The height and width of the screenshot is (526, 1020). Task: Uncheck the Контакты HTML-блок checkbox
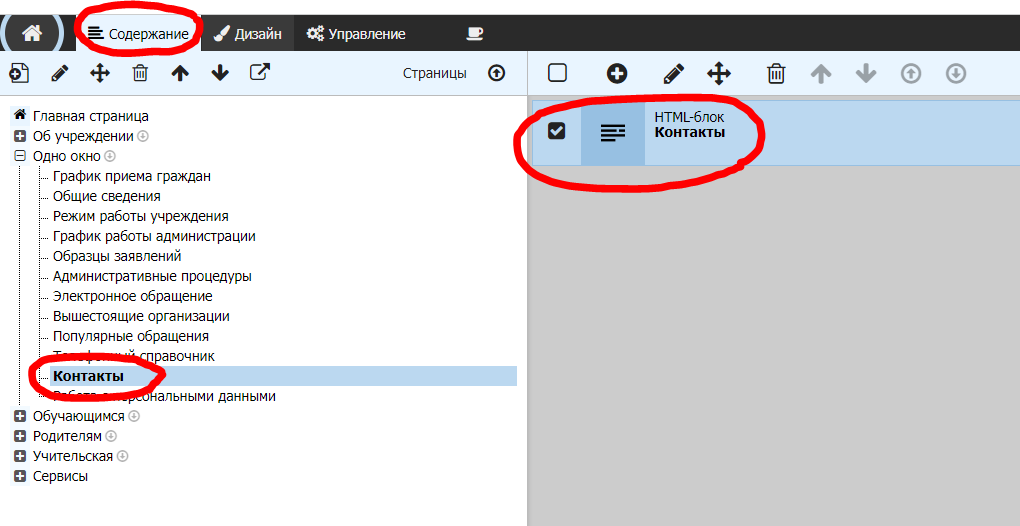tap(557, 131)
